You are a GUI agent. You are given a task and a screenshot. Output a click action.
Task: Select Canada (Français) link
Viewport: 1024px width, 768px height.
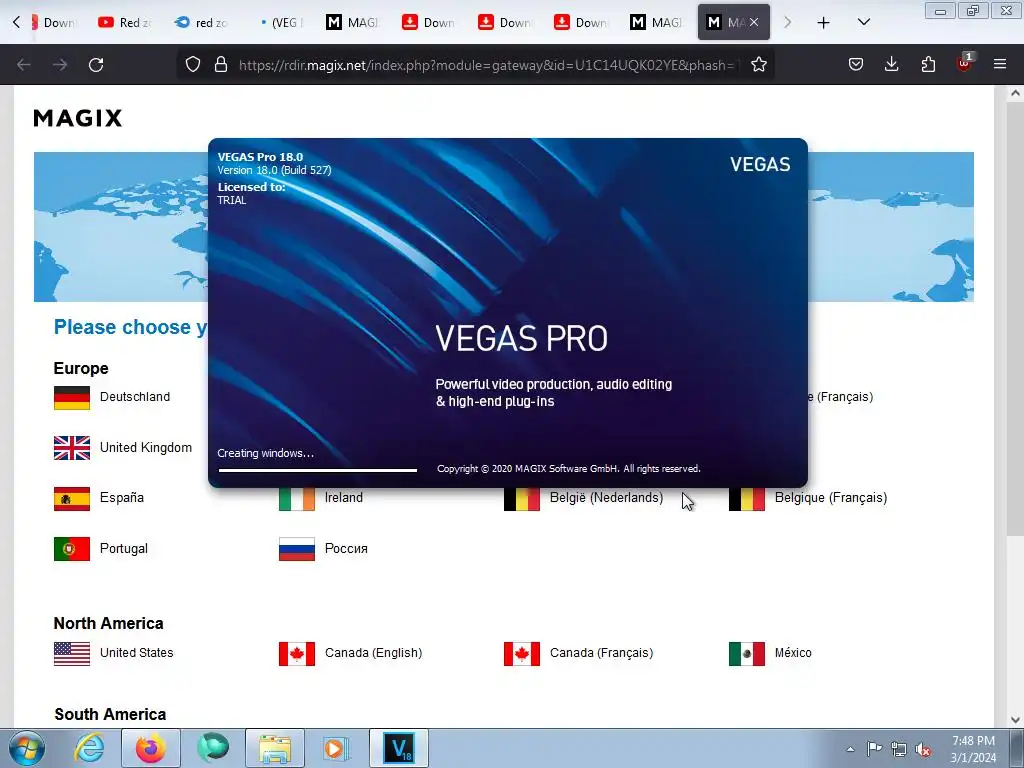(x=601, y=653)
